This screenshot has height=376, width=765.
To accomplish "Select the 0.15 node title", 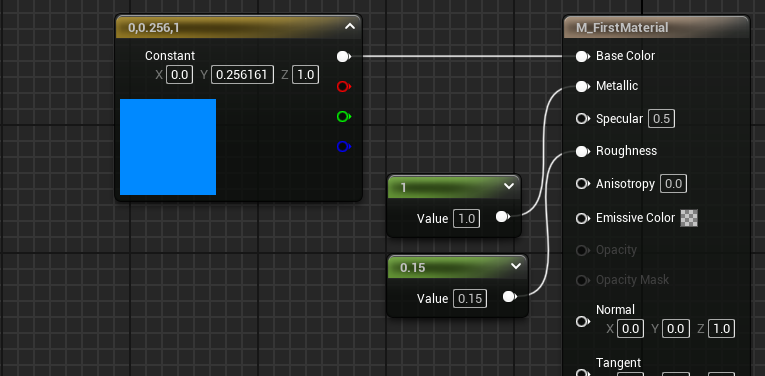I will [x=412, y=268].
